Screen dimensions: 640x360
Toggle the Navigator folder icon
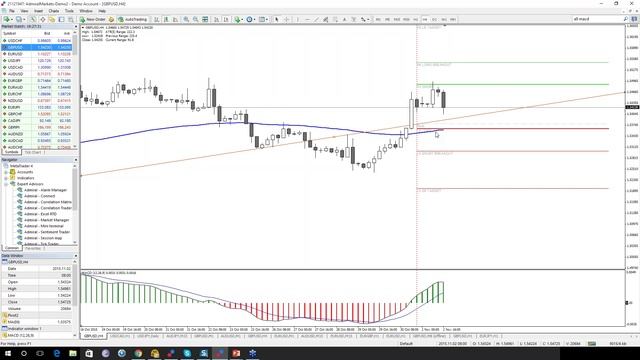[x=52, y=19]
